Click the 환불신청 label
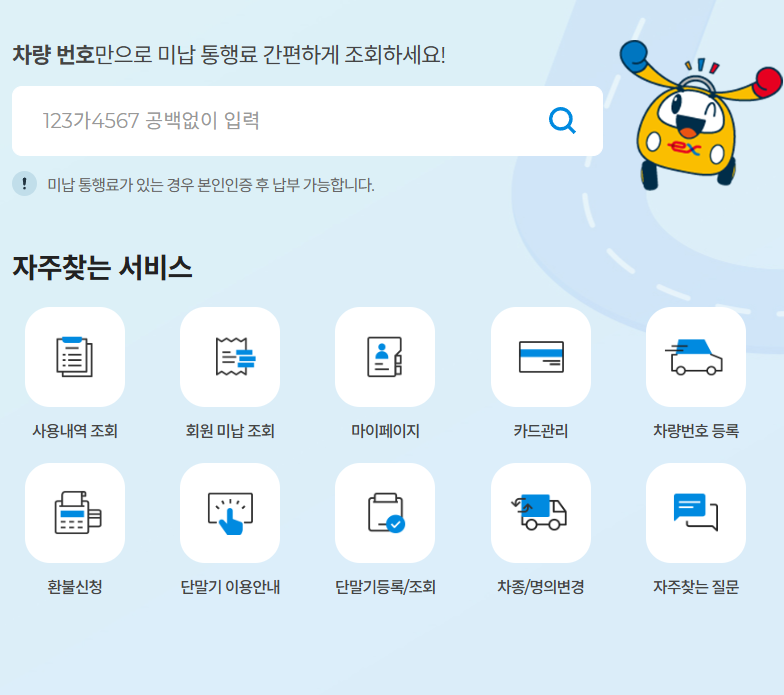The image size is (784, 695). 75,587
